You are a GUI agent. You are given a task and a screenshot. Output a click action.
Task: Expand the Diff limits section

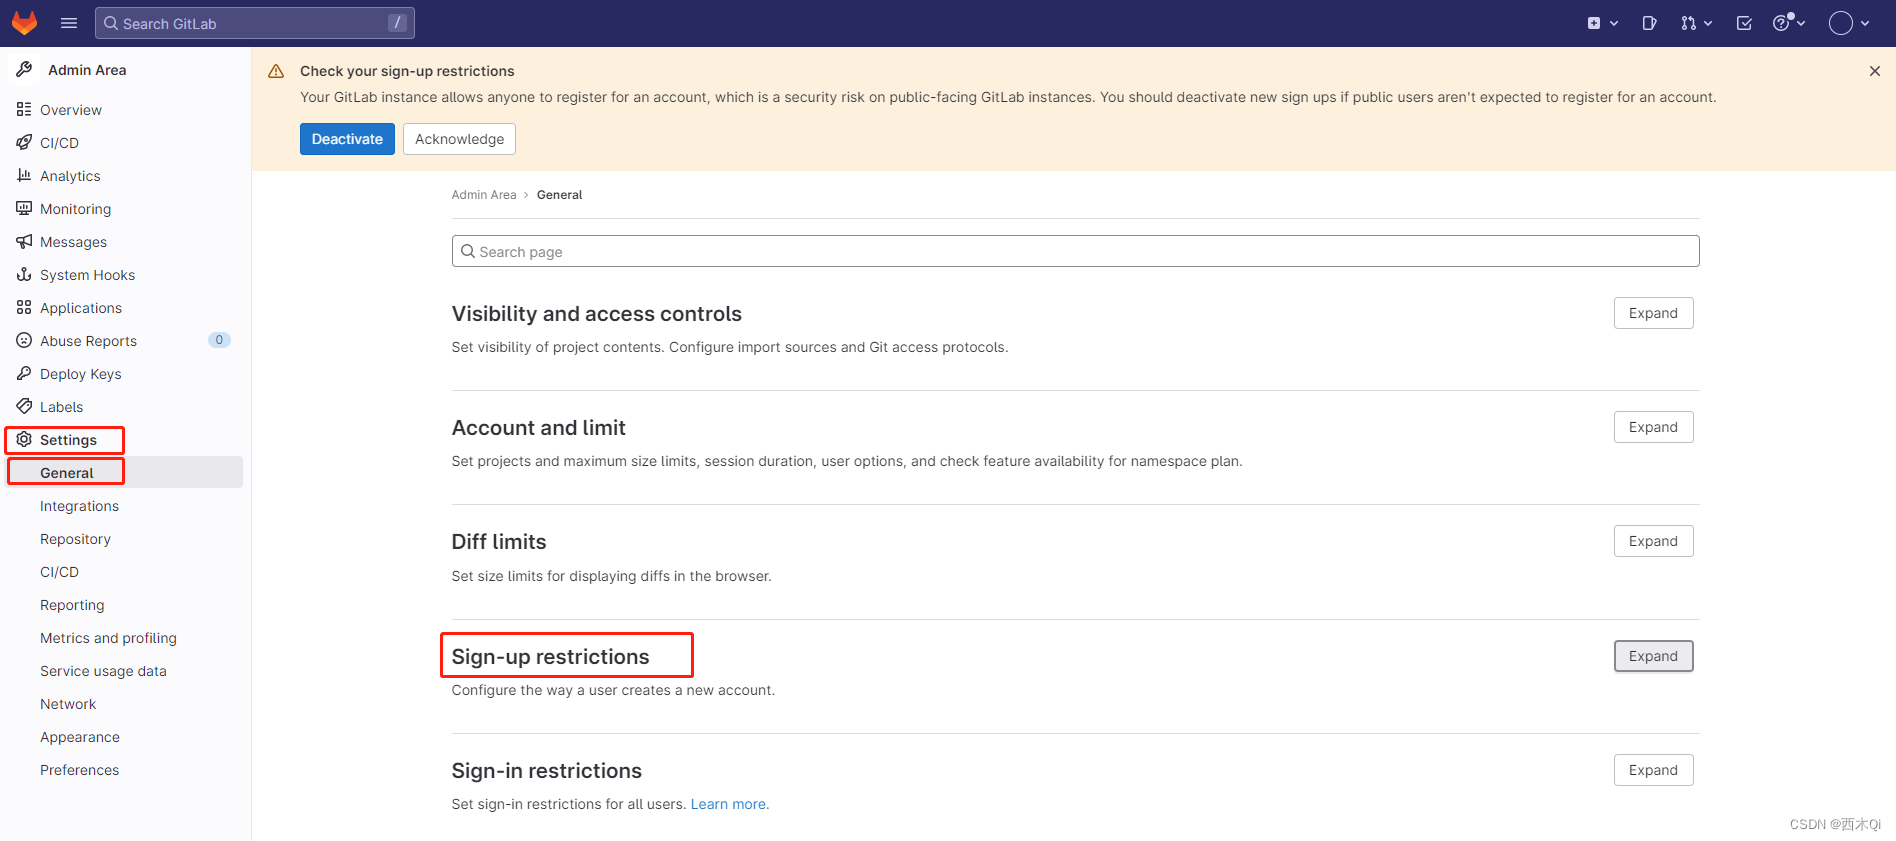(1653, 541)
